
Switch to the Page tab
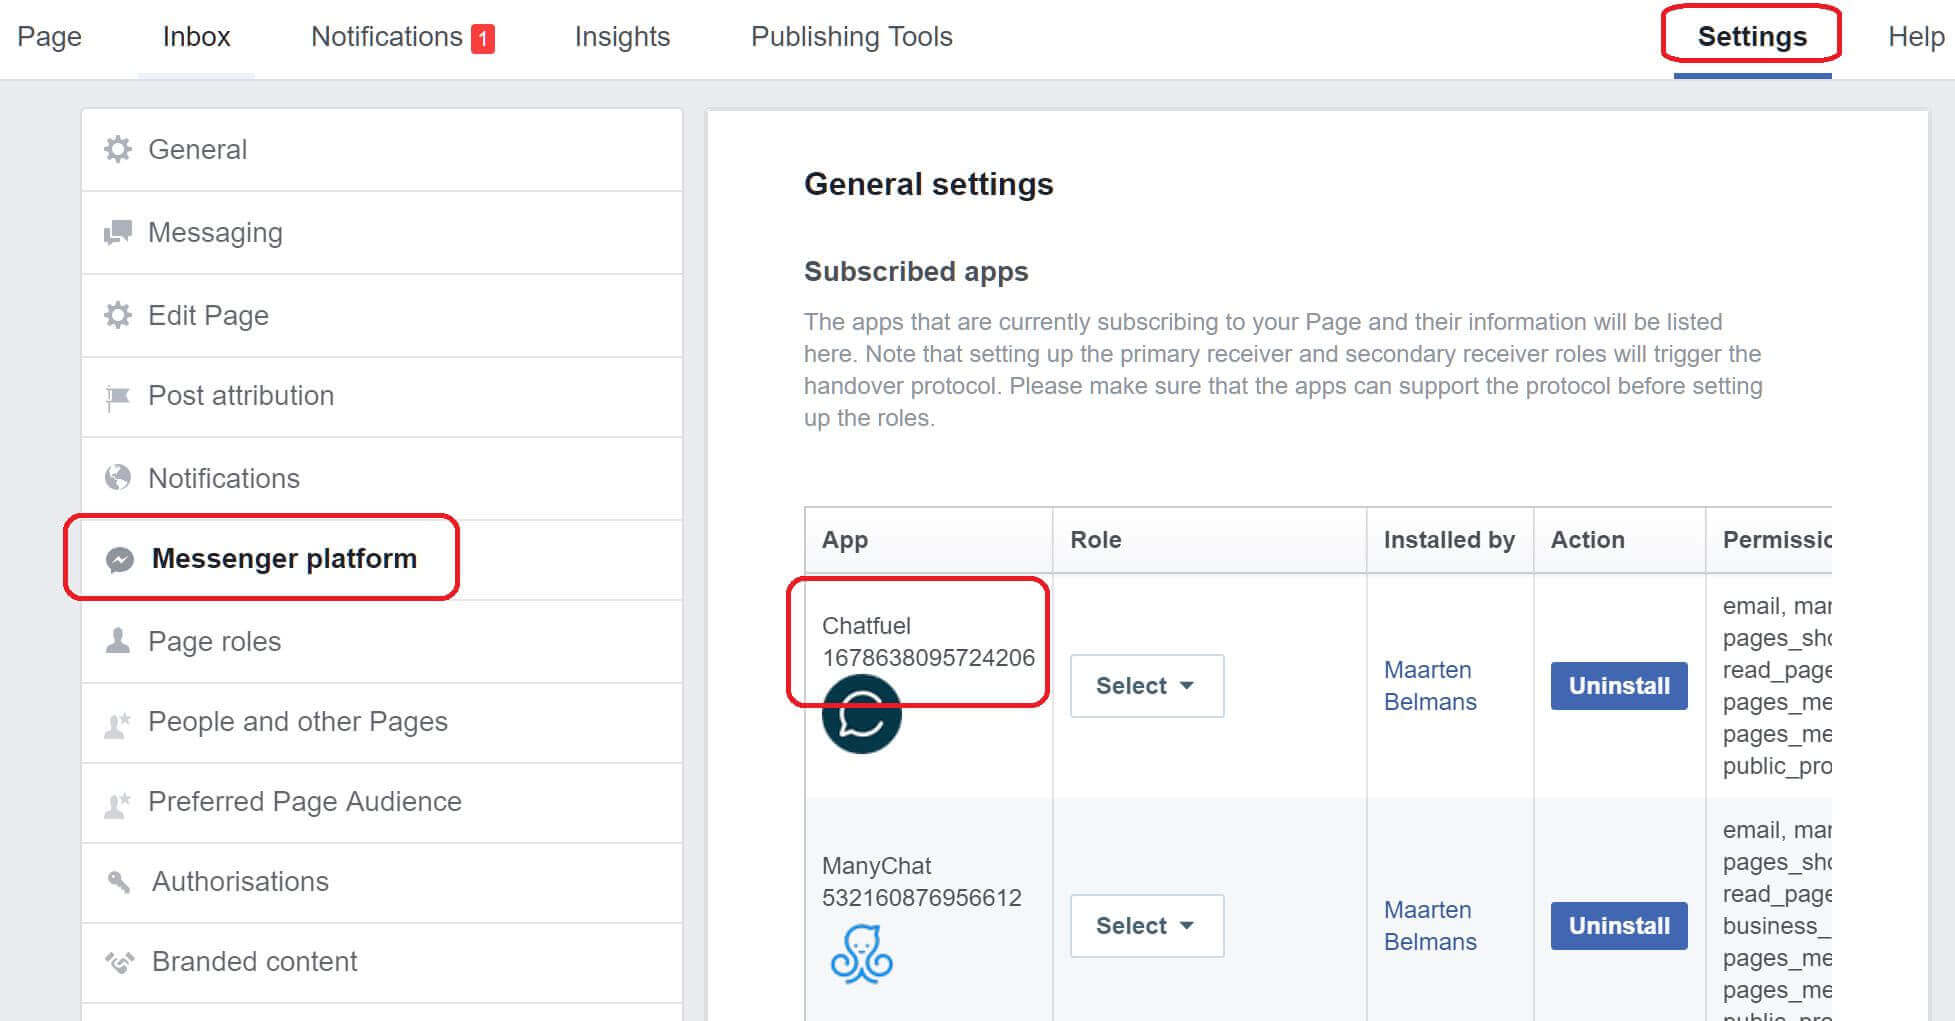(50, 37)
